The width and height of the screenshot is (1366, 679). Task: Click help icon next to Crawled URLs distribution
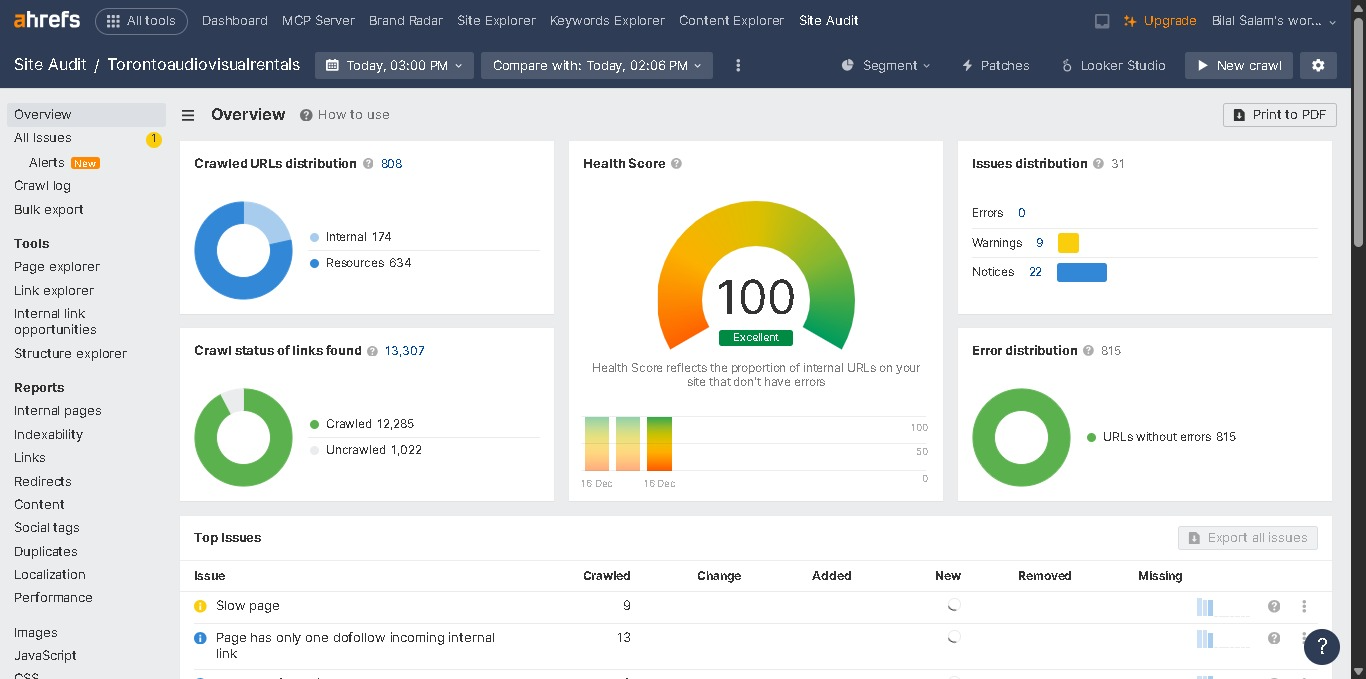[x=368, y=164]
